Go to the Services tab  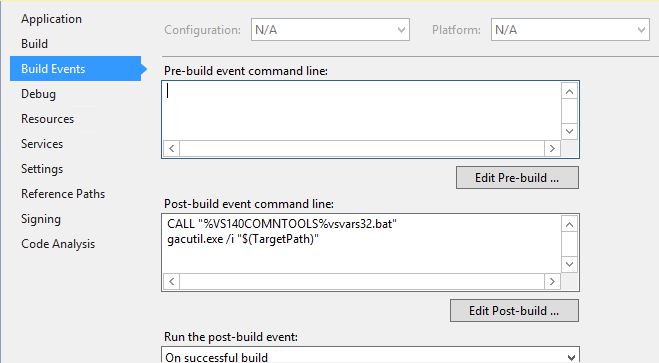click(x=42, y=144)
